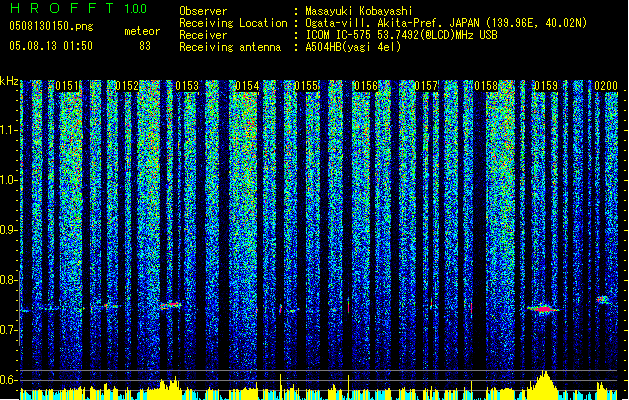
Task: Click the kHz axis unit label
Action: (9, 82)
